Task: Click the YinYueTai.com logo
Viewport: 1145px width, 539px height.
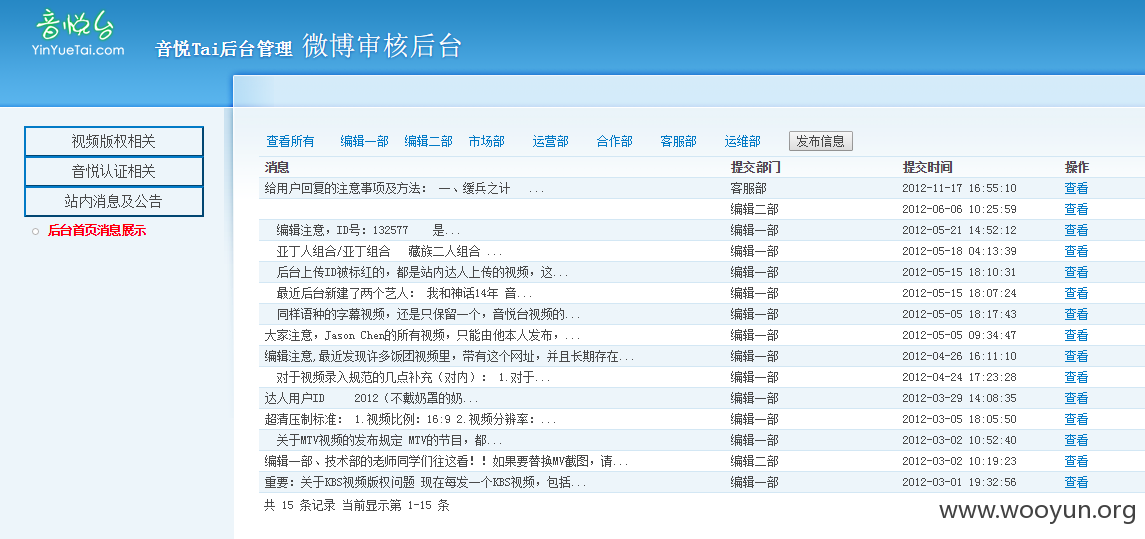Action: (77, 33)
